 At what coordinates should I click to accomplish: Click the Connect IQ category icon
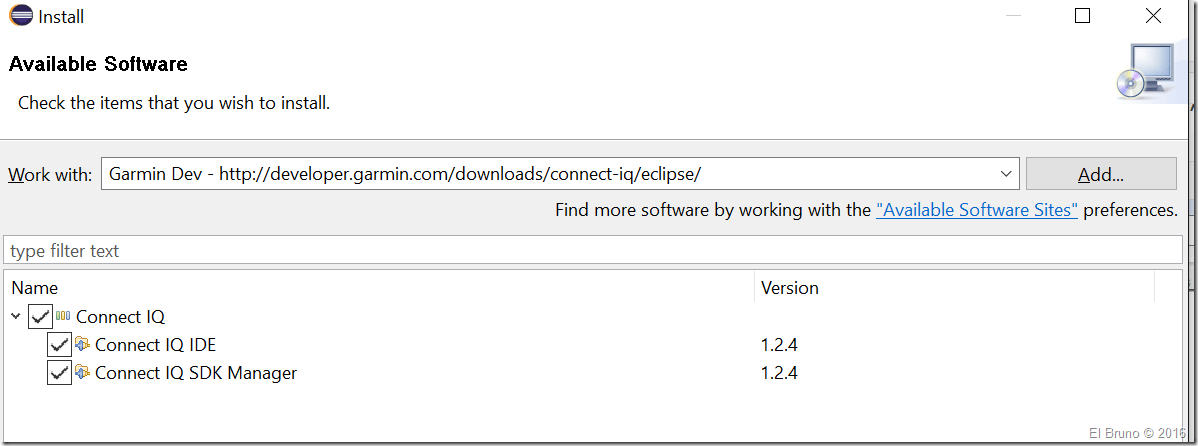click(63, 317)
